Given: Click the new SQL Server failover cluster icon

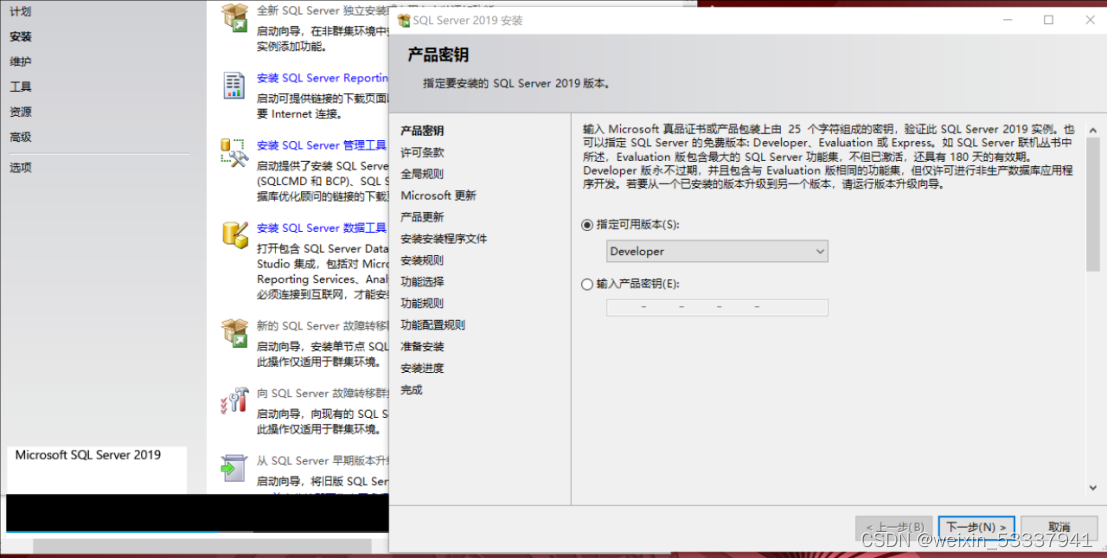Looking at the screenshot, I should pyautogui.click(x=235, y=332).
